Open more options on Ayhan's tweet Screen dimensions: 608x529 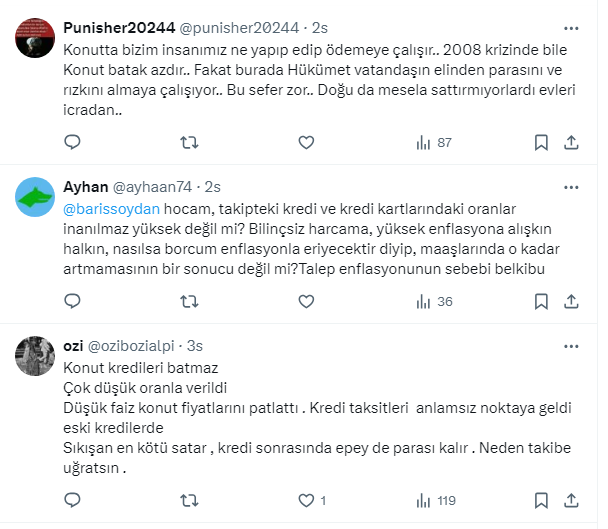pos(571,187)
